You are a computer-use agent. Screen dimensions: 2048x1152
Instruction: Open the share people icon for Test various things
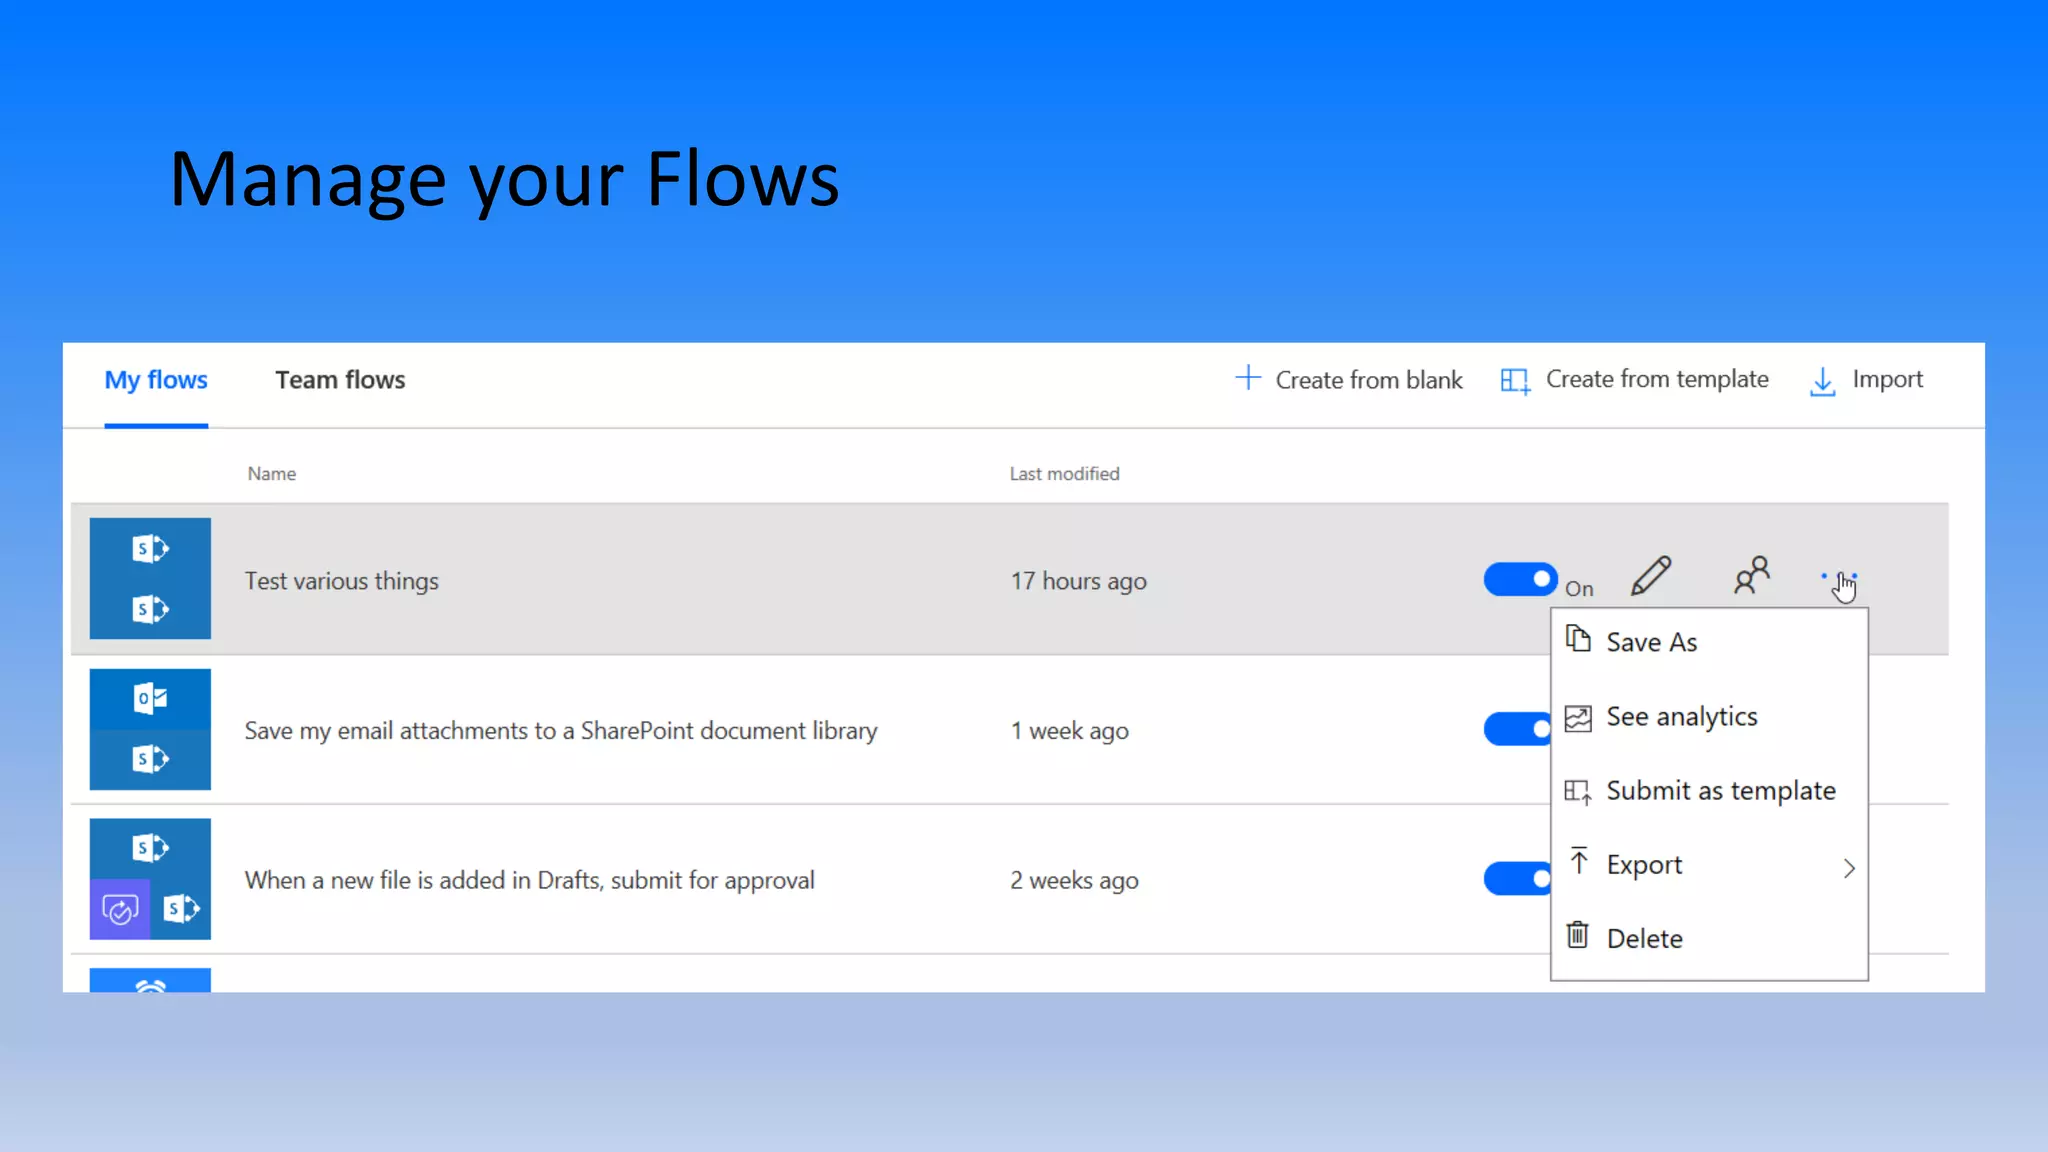(x=1751, y=576)
